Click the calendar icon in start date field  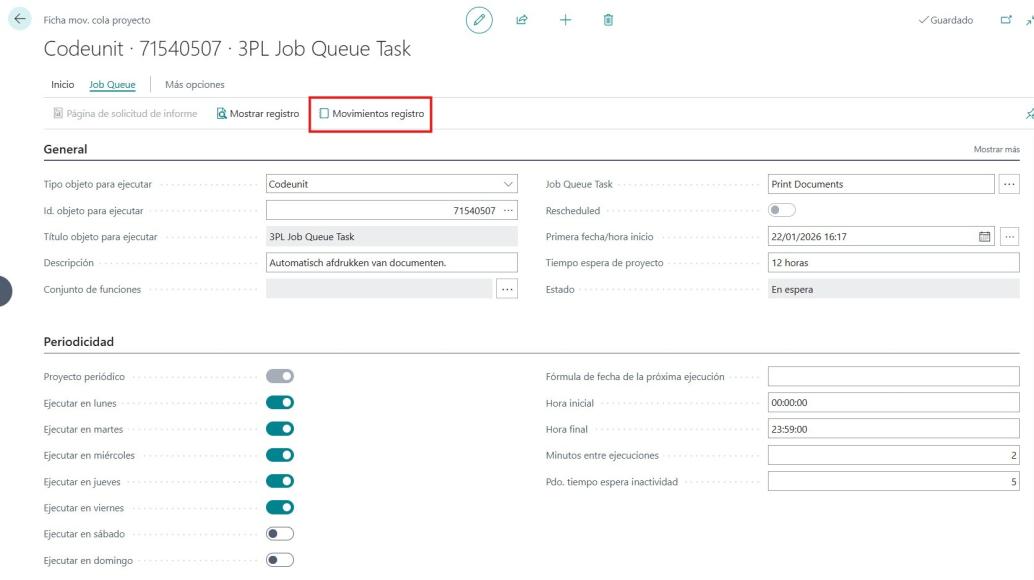[x=983, y=235]
